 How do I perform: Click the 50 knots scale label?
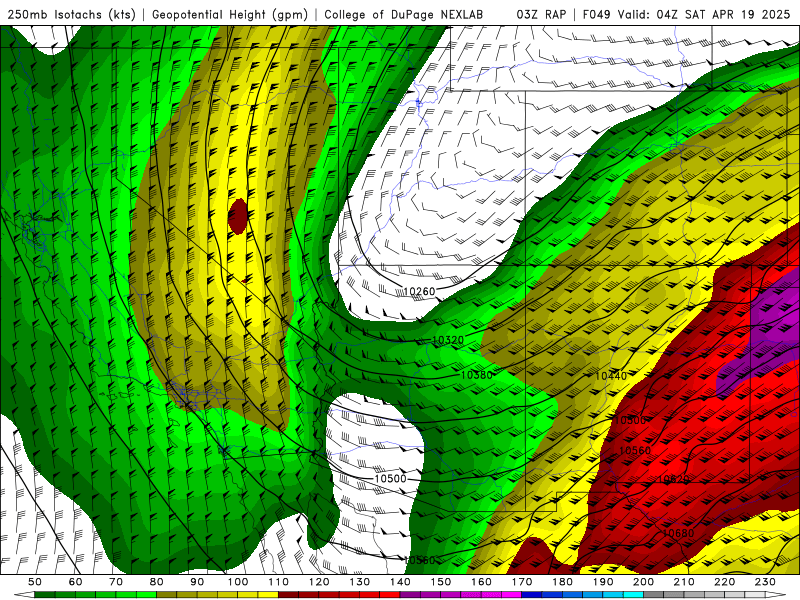[34, 581]
